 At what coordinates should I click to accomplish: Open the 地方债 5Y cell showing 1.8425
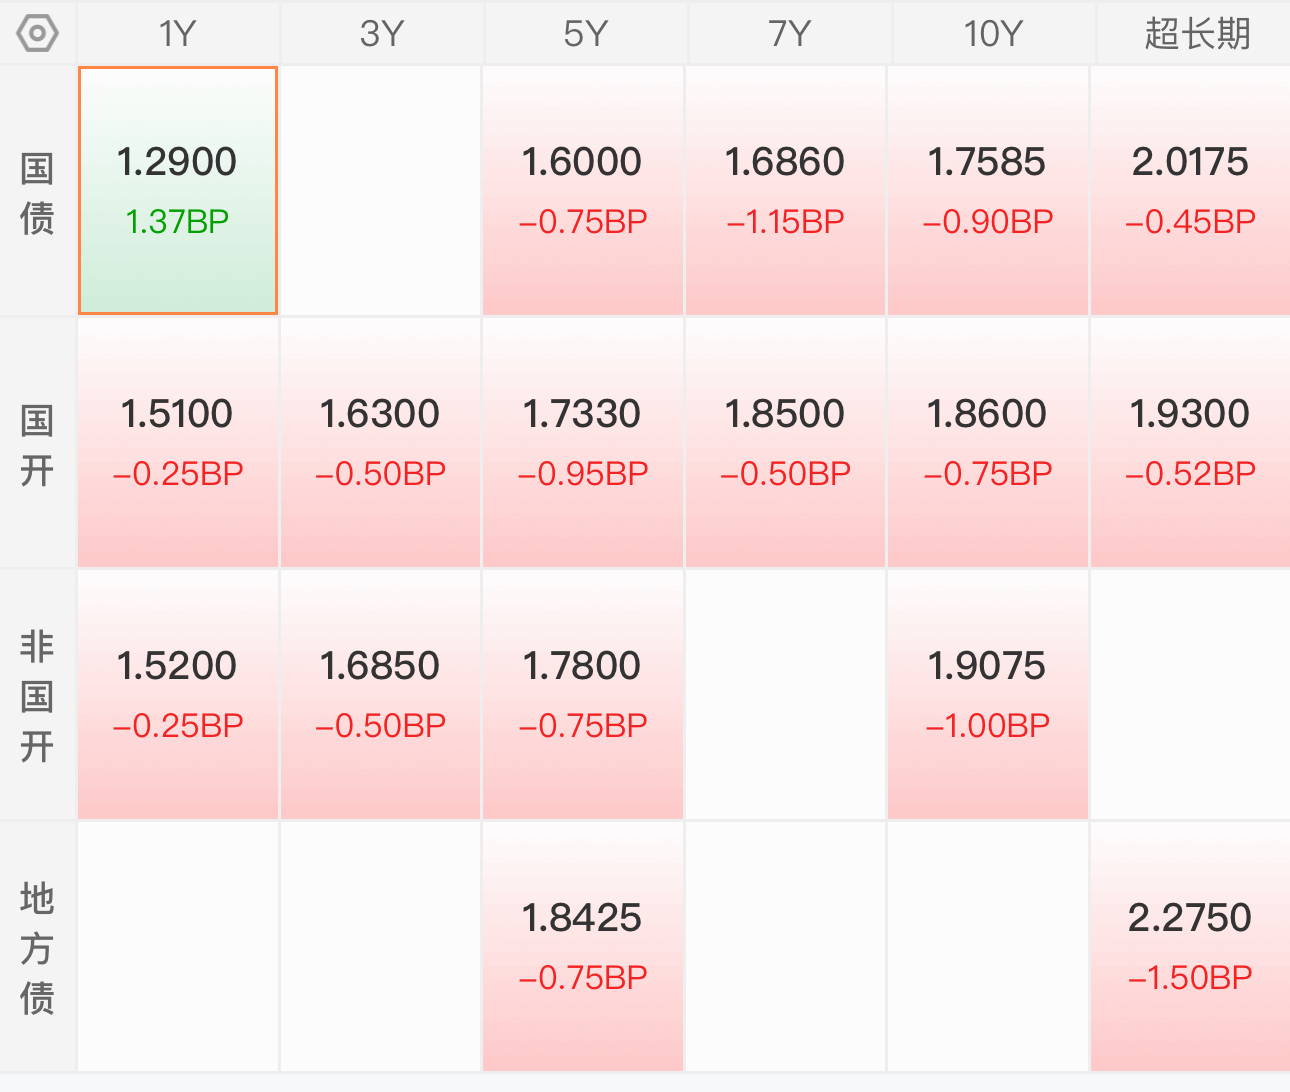coord(583,947)
